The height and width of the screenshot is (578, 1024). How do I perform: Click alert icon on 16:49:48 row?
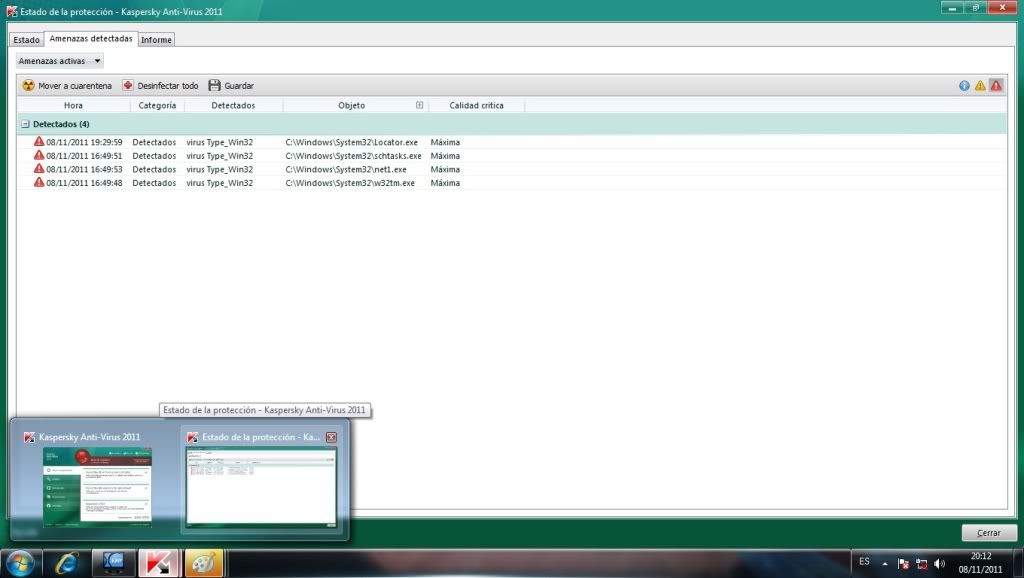[39, 182]
